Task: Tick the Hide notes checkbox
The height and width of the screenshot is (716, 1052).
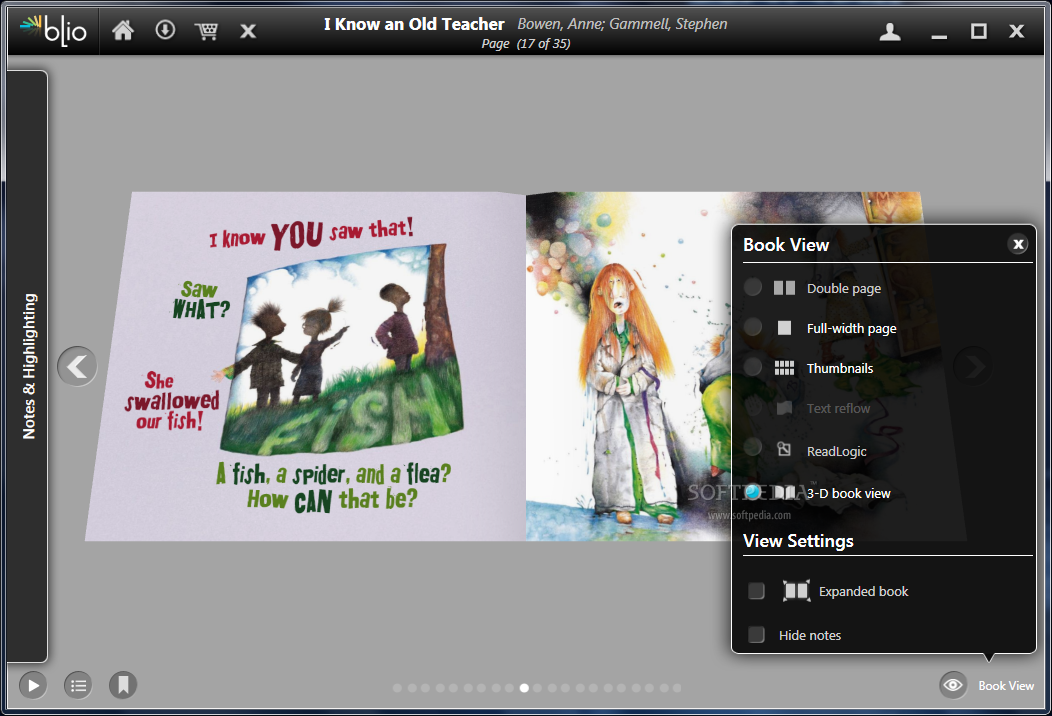Action: [x=756, y=635]
